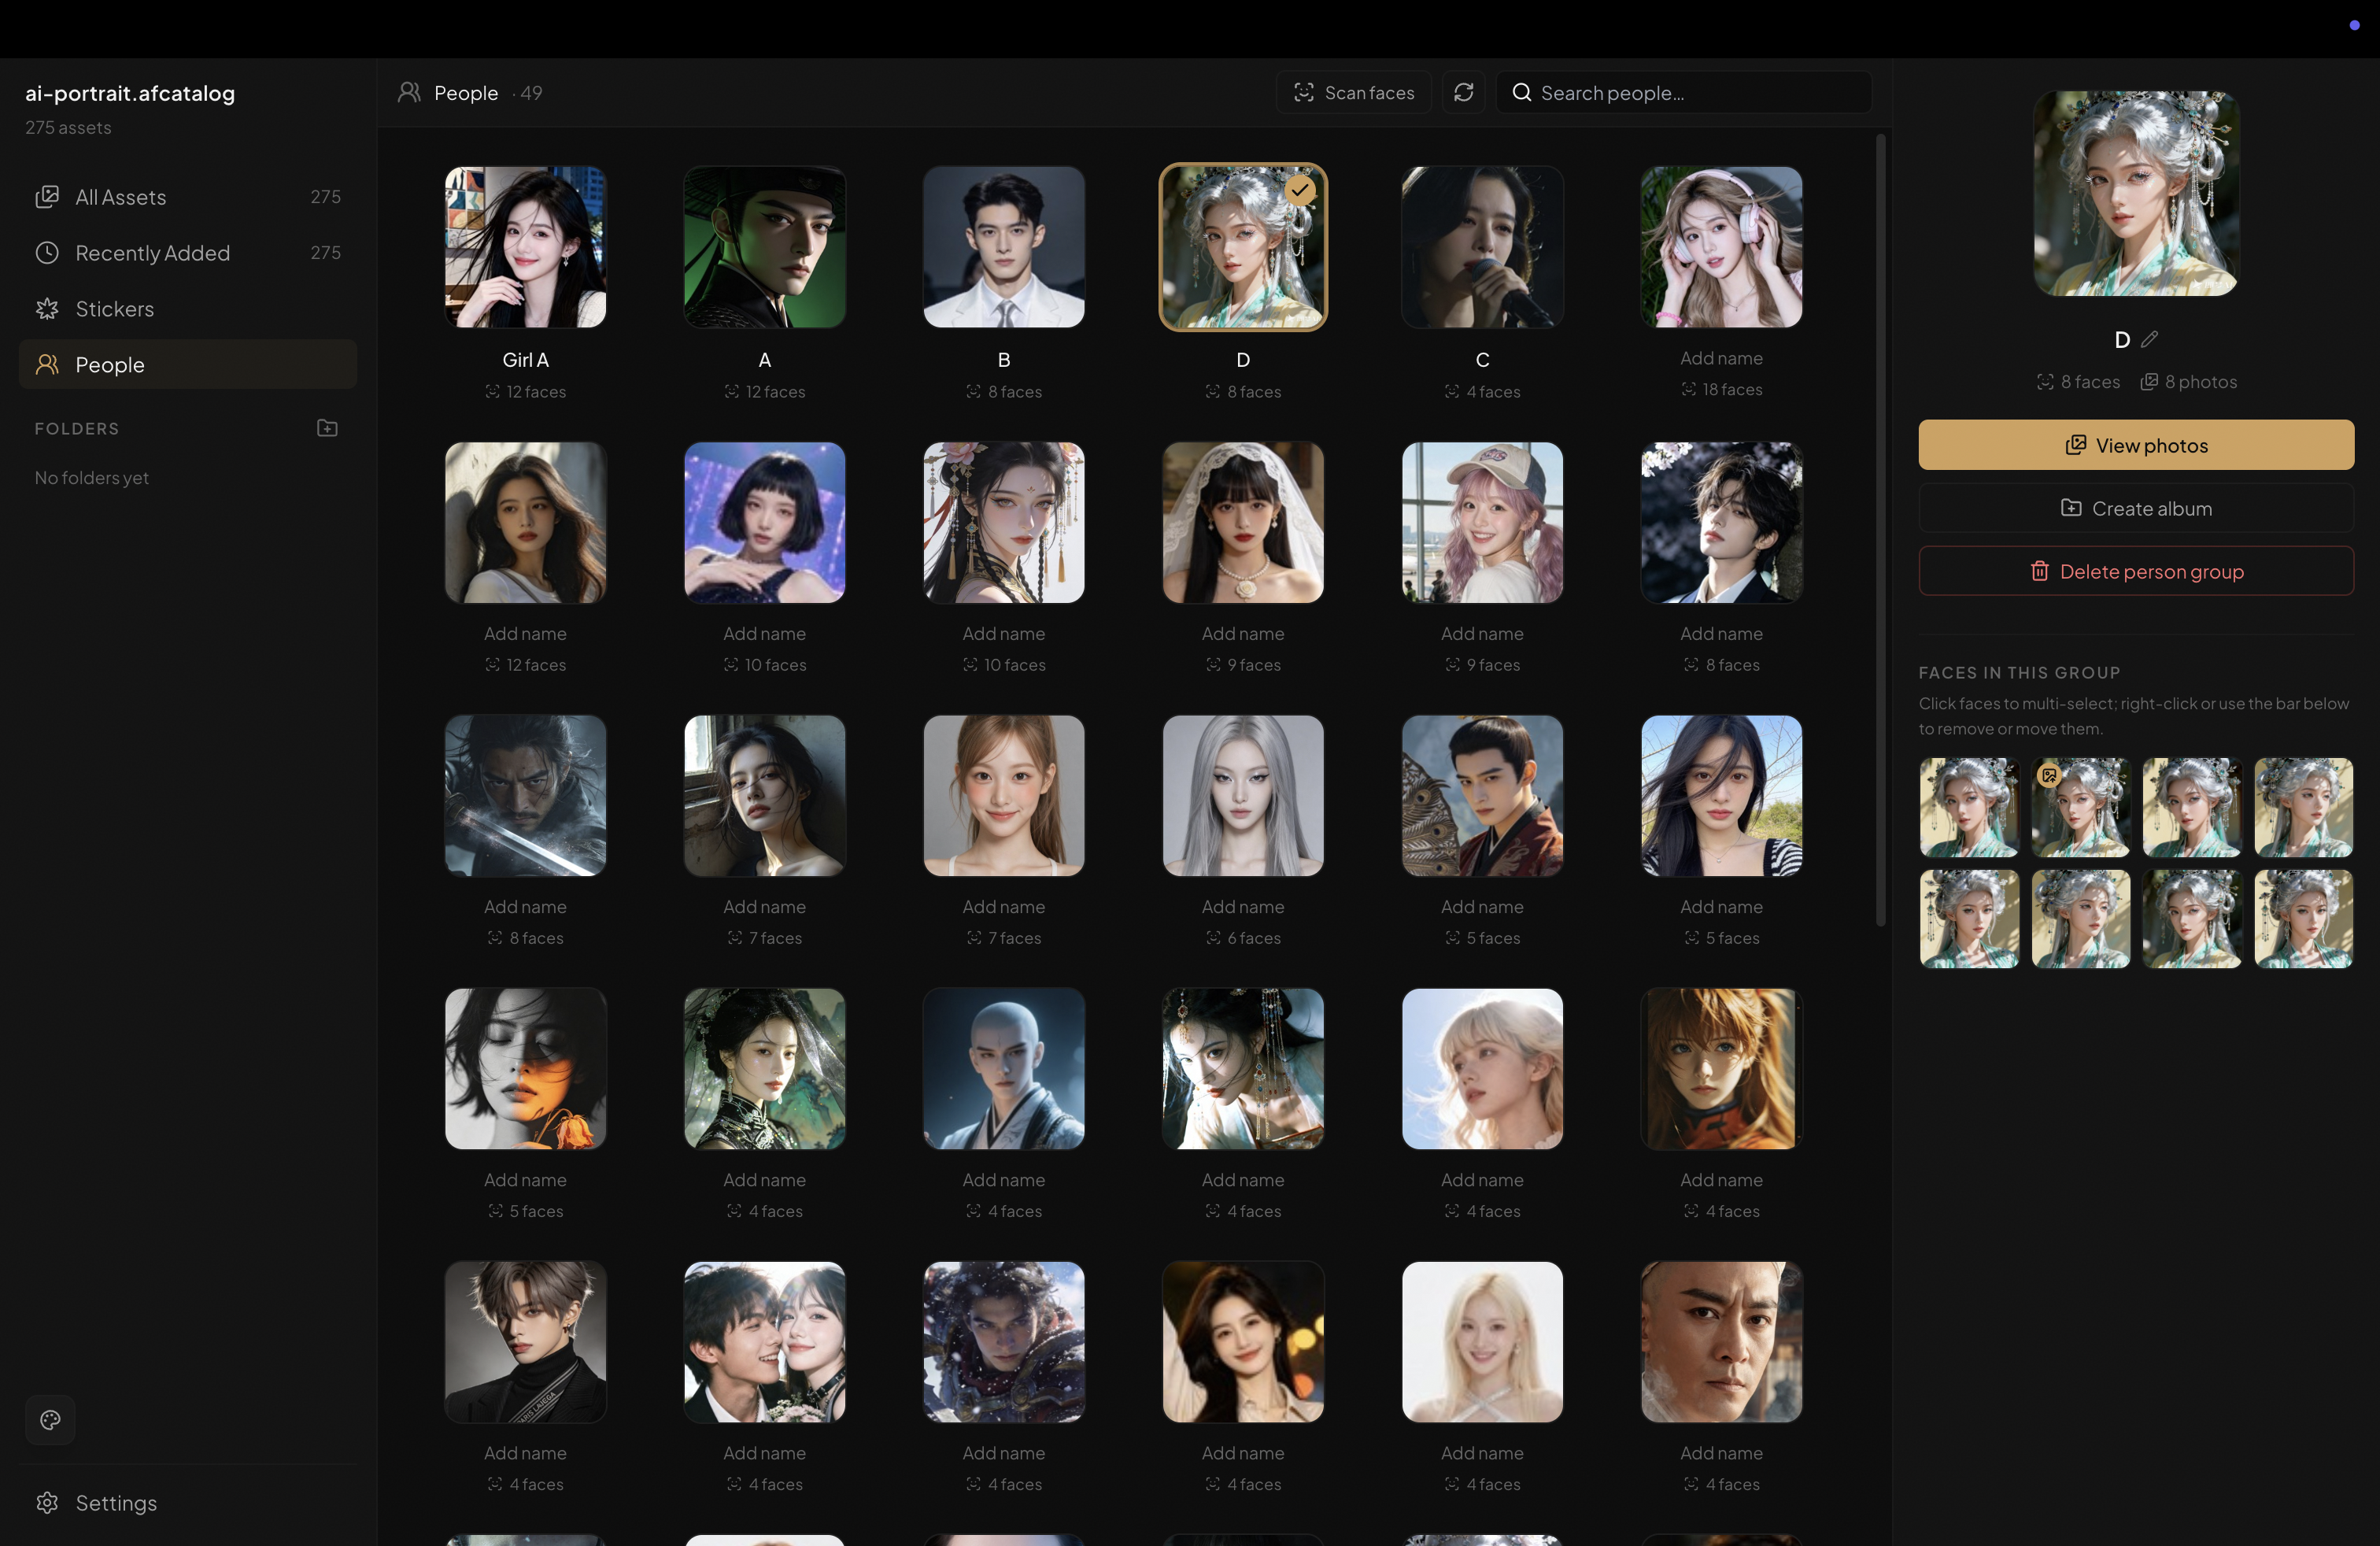Click the All Assets sidebar icon
Screen dimensions: 2380x1546
coord(47,196)
